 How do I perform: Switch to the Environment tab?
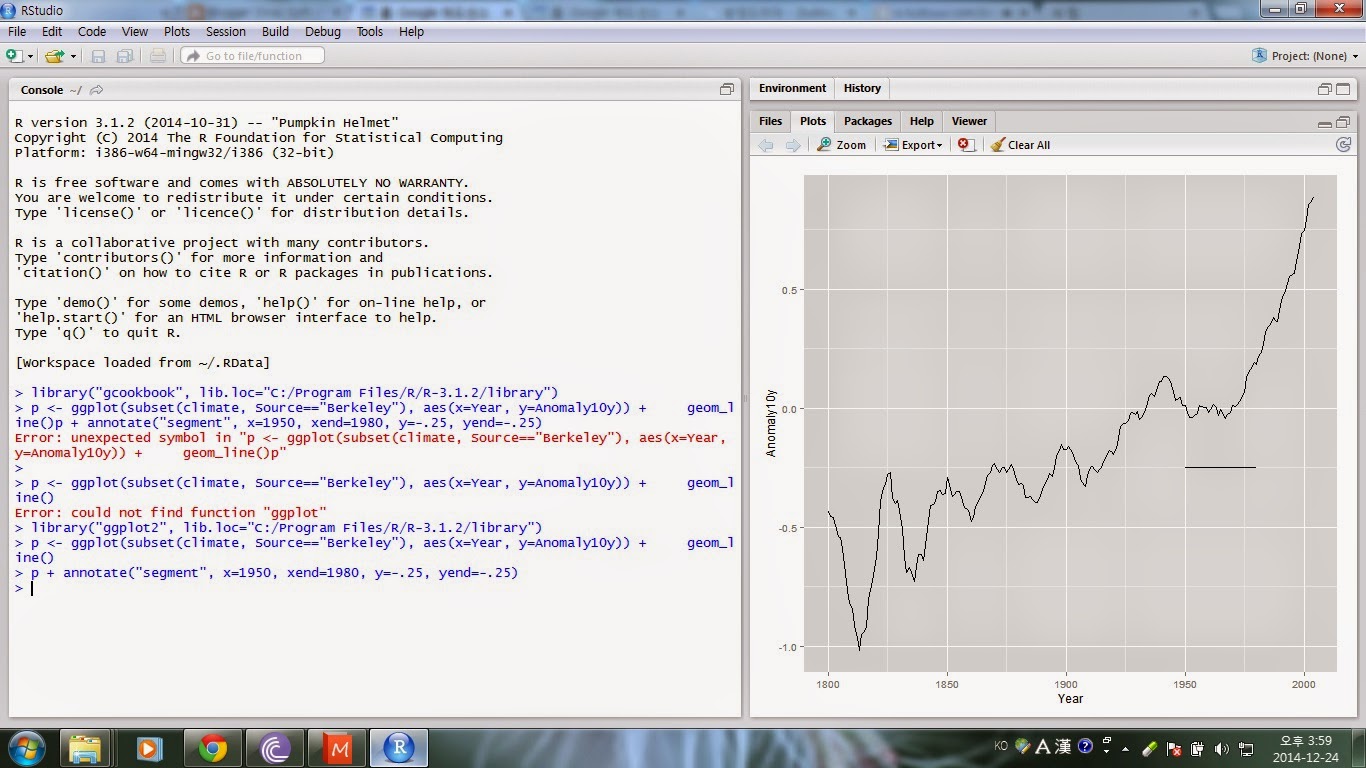(792, 88)
